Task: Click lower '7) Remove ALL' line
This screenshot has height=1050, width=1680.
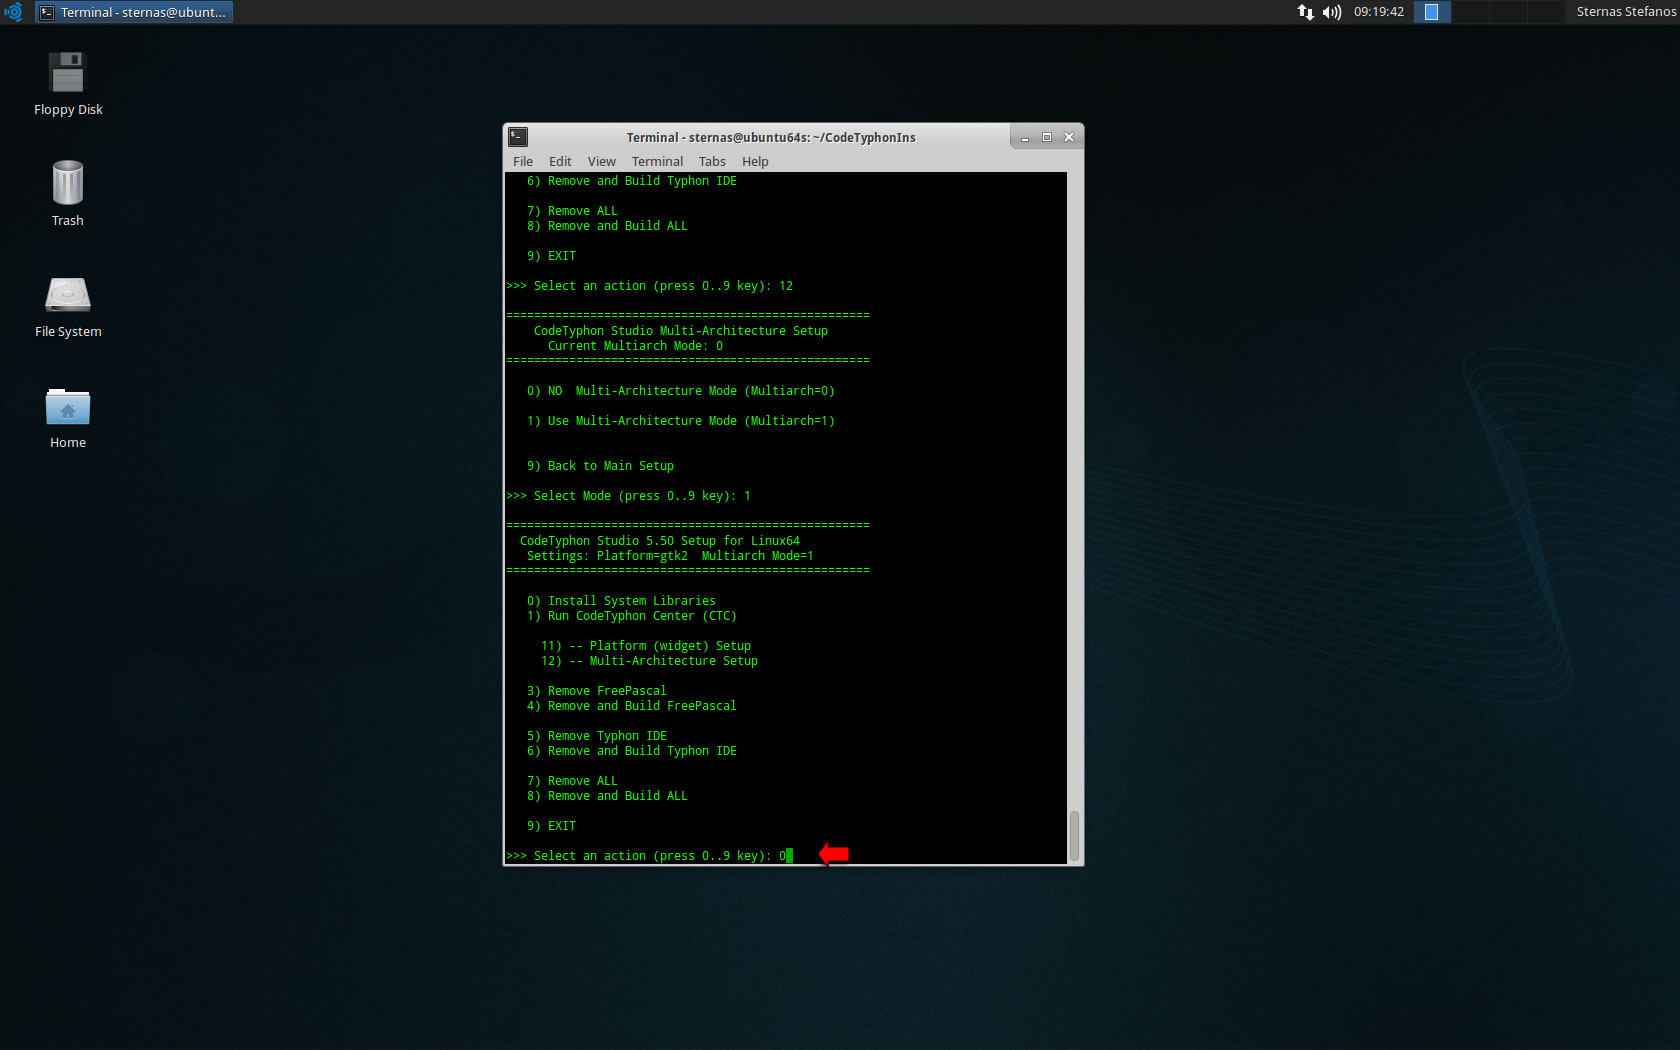Action: coord(572,781)
